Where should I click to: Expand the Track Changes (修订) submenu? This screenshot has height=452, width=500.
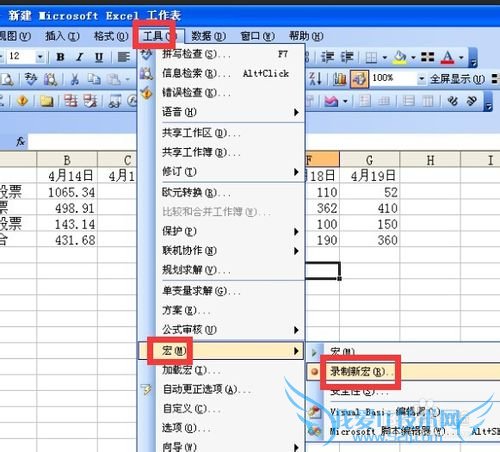(x=222, y=172)
